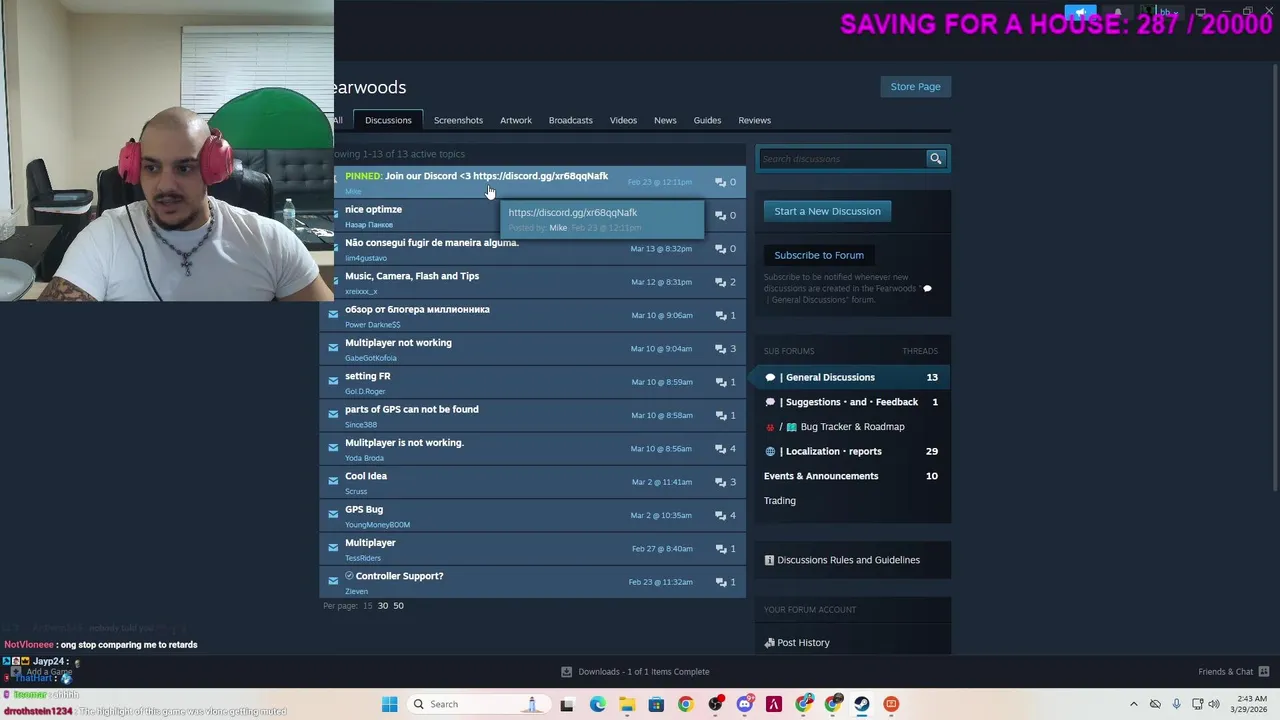Click the magnifier search button in discussions

pos(935,159)
